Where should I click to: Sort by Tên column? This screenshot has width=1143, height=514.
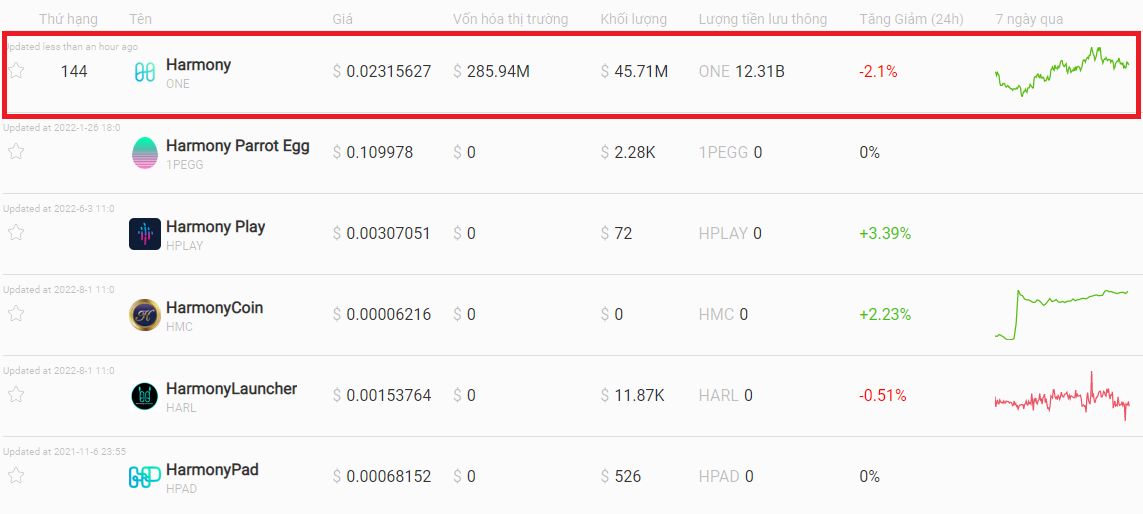[x=141, y=20]
